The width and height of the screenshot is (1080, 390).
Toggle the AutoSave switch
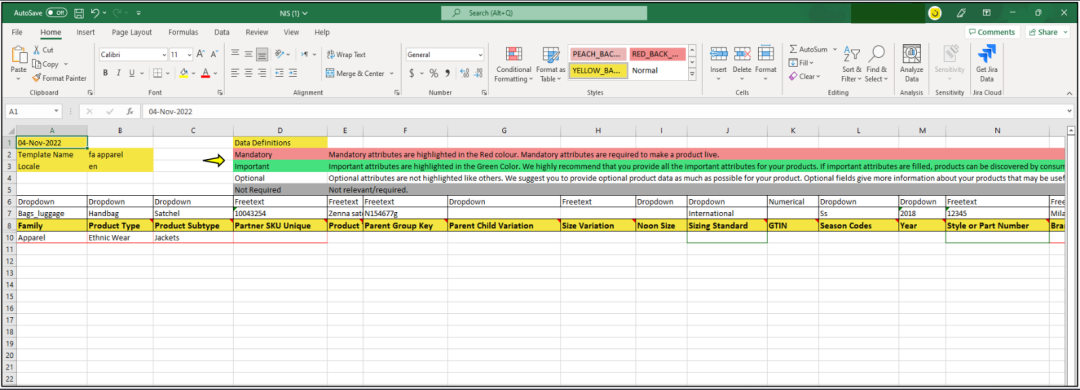click(x=56, y=12)
